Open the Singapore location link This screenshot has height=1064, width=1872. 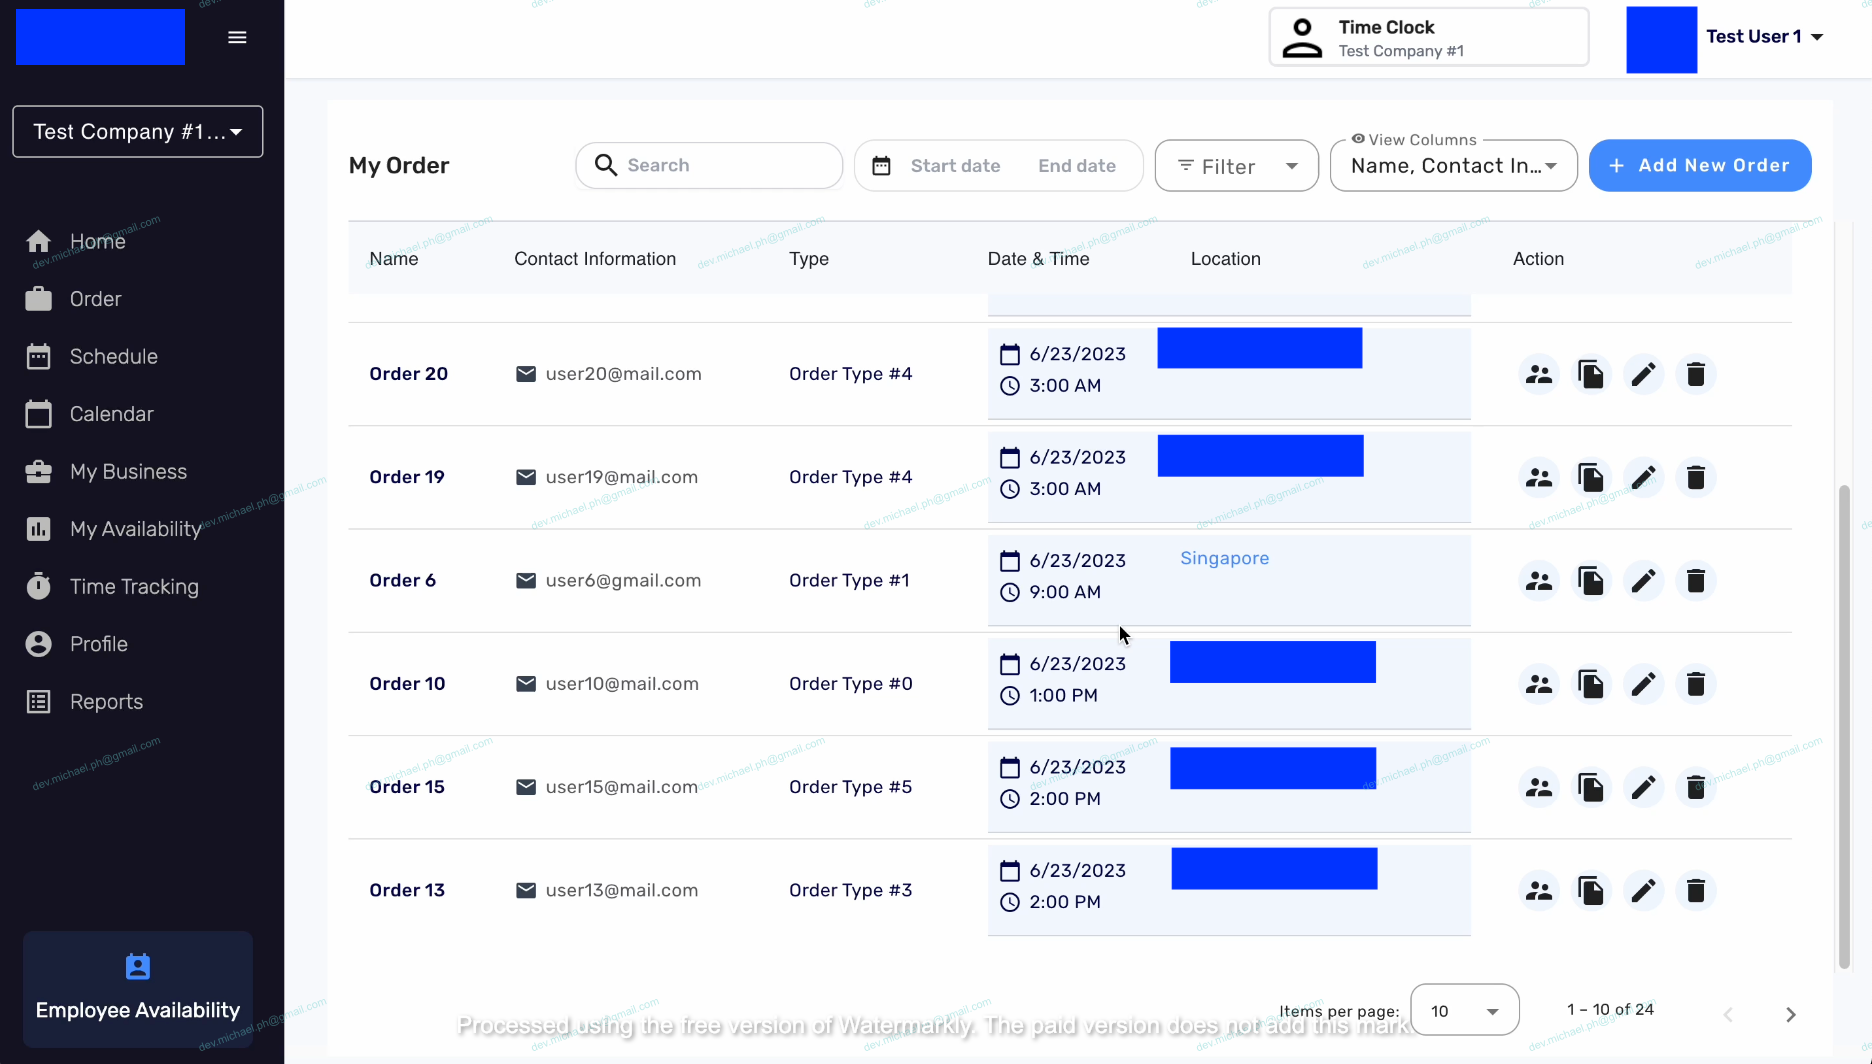coord(1224,559)
